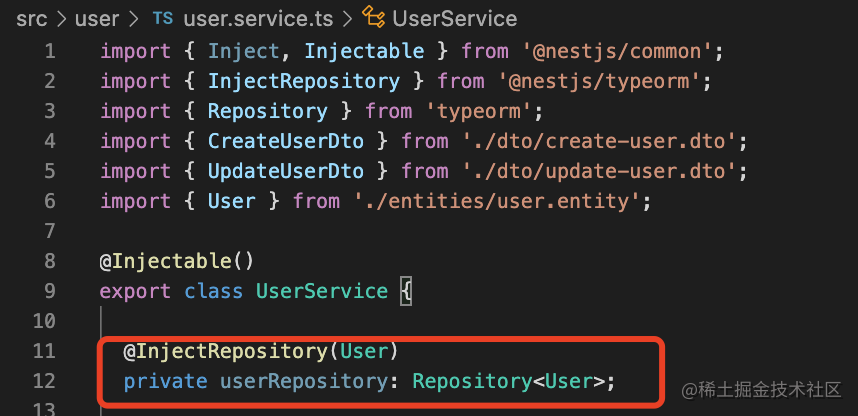Click the class symbol icon before UserService

point(375,18)
